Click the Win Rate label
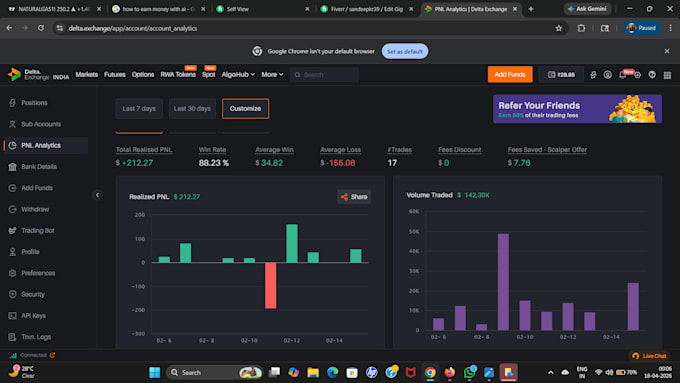Screen dimensions: 680x383 212,150
